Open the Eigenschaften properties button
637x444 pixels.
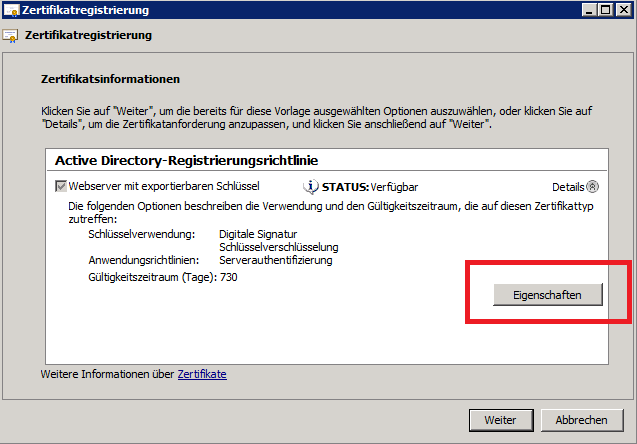pos(550,293)
